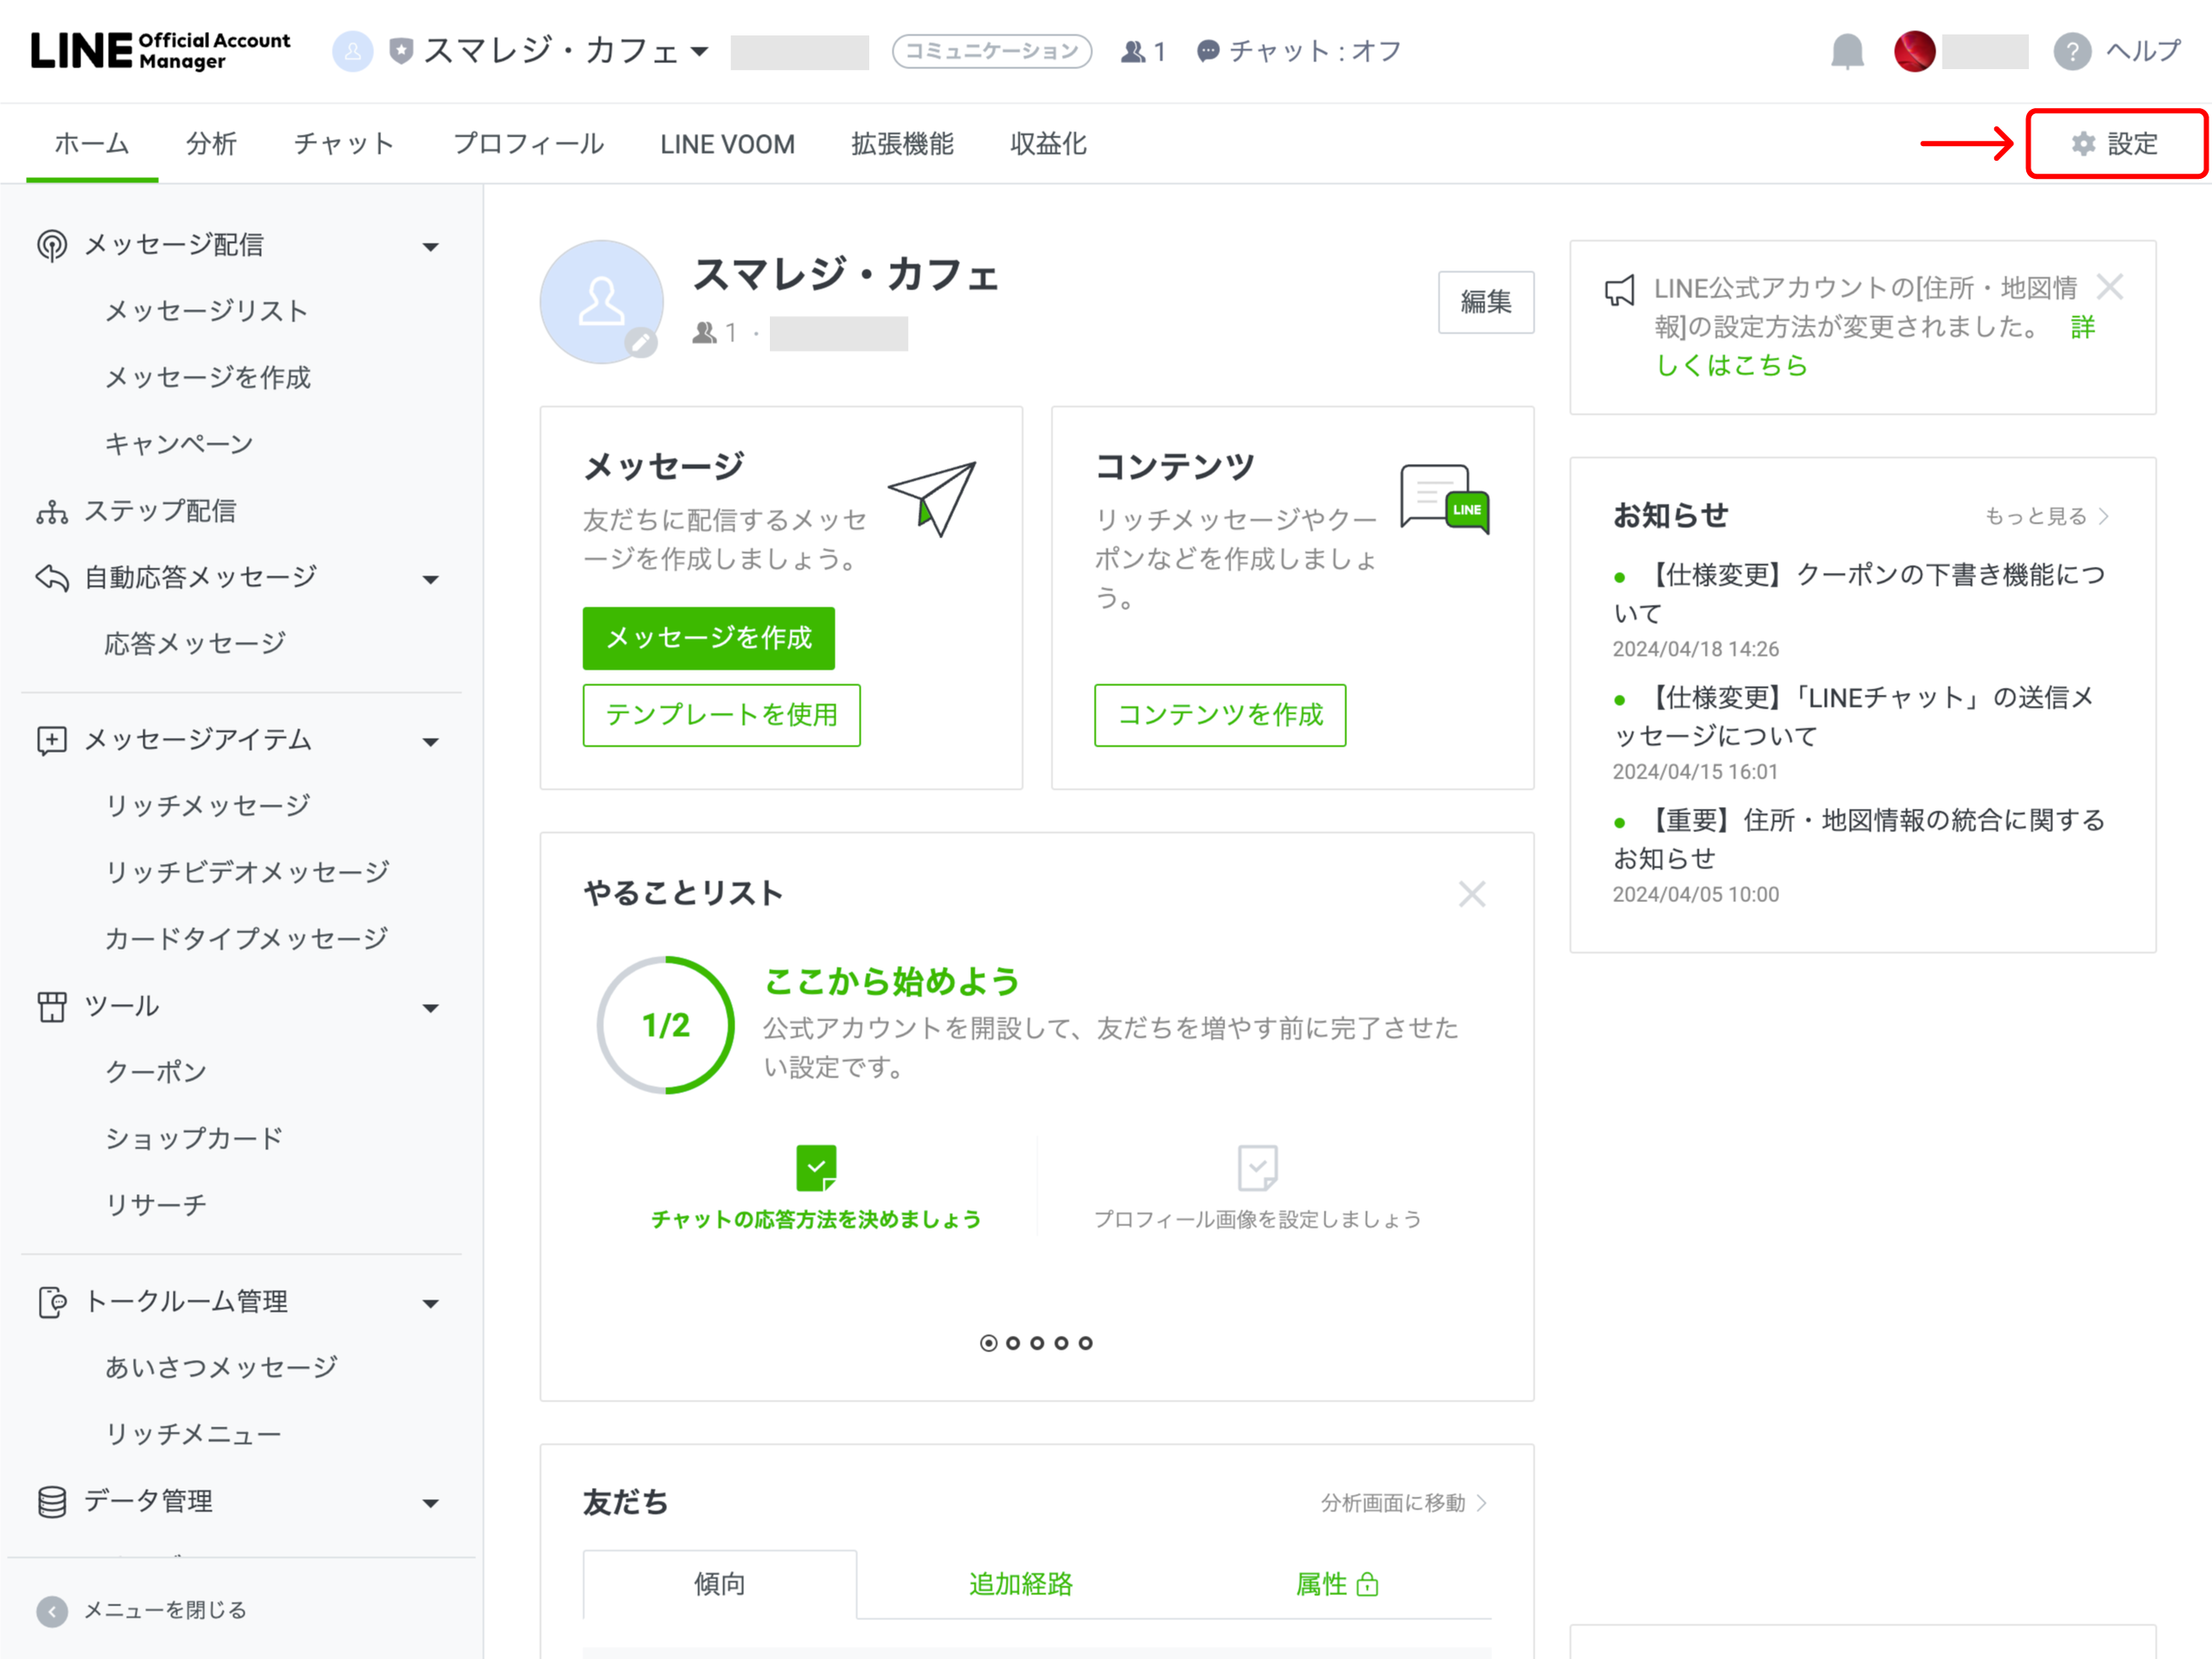Viewport: 2212px width, 1659px height.
Task: Click the paper plane message icon
Action: coord(932,498)
